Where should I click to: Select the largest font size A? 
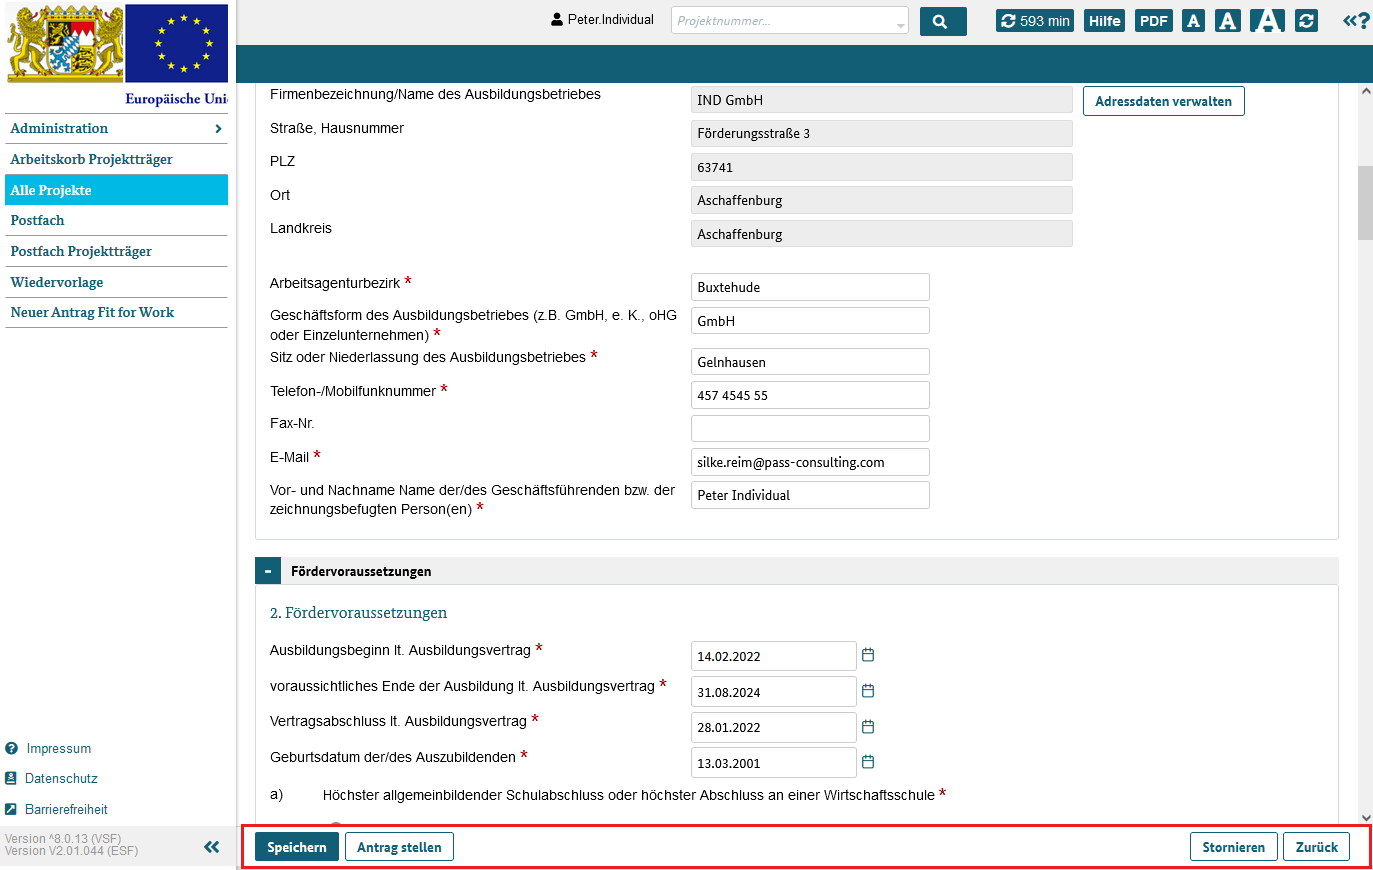pyautogui.click(x=1267, y=21)
